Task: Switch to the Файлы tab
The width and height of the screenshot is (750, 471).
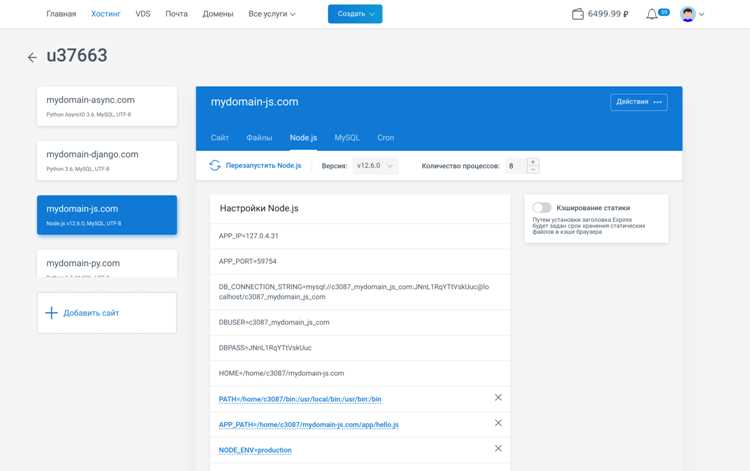Action: pyautogui.click(x=259, y=138)
